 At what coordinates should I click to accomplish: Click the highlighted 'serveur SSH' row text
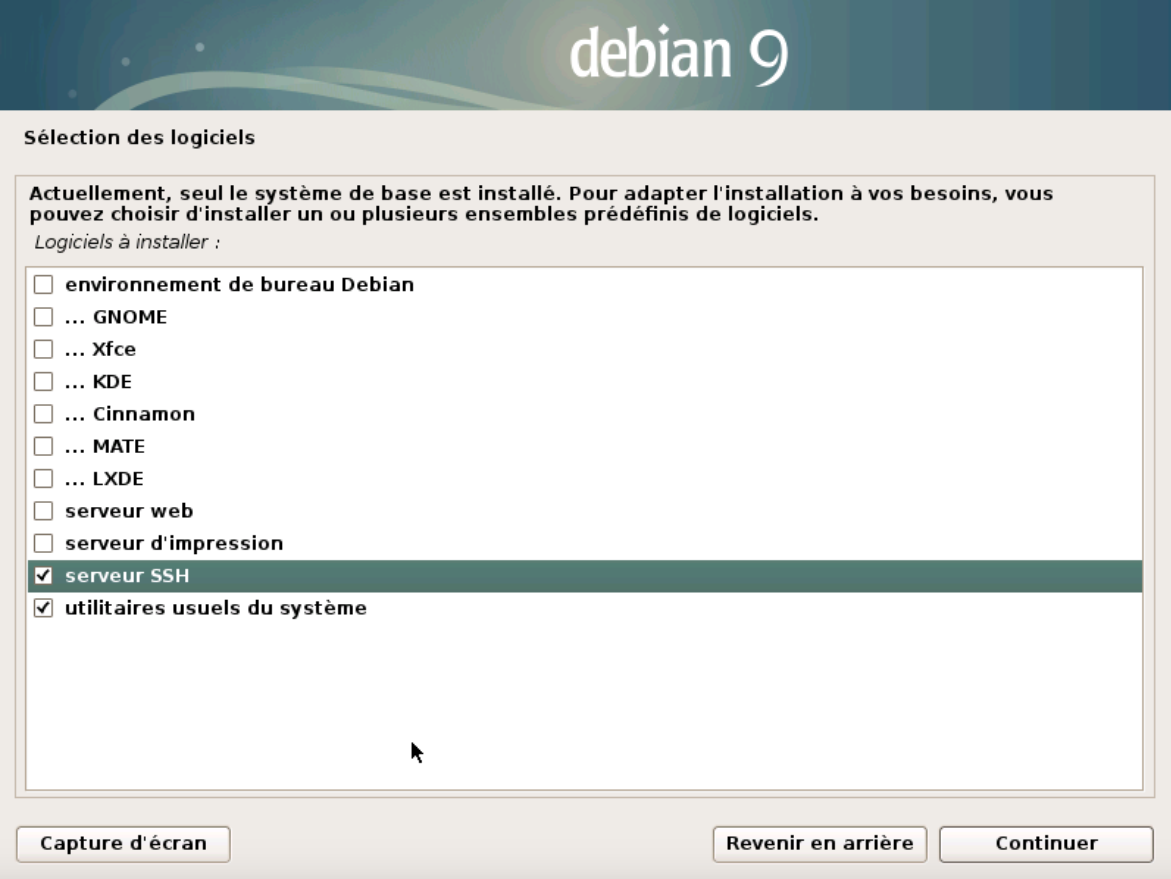pyautogui.click(x=127, y=576)
